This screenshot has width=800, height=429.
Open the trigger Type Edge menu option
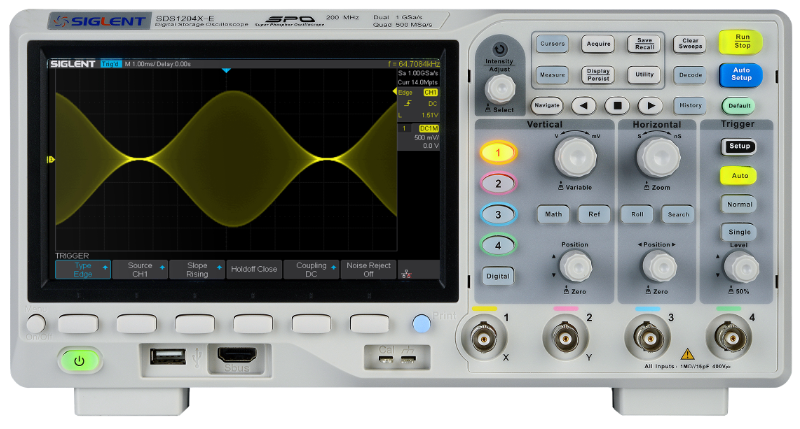coord(83,269)
